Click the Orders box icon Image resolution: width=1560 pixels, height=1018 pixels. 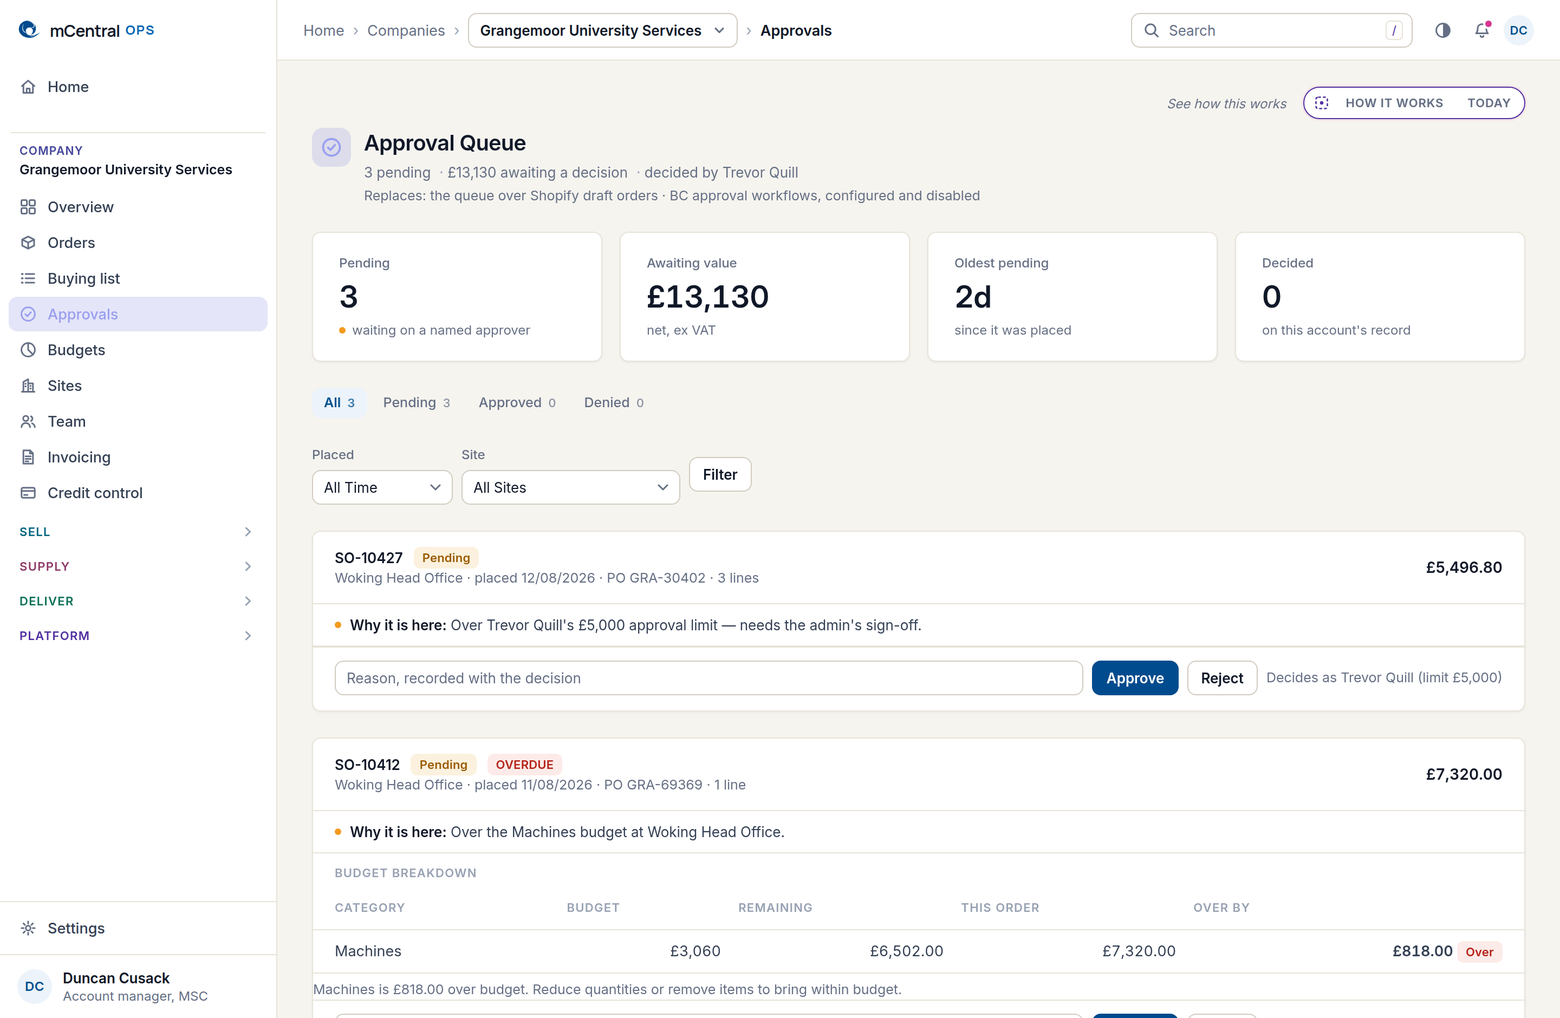28,243
